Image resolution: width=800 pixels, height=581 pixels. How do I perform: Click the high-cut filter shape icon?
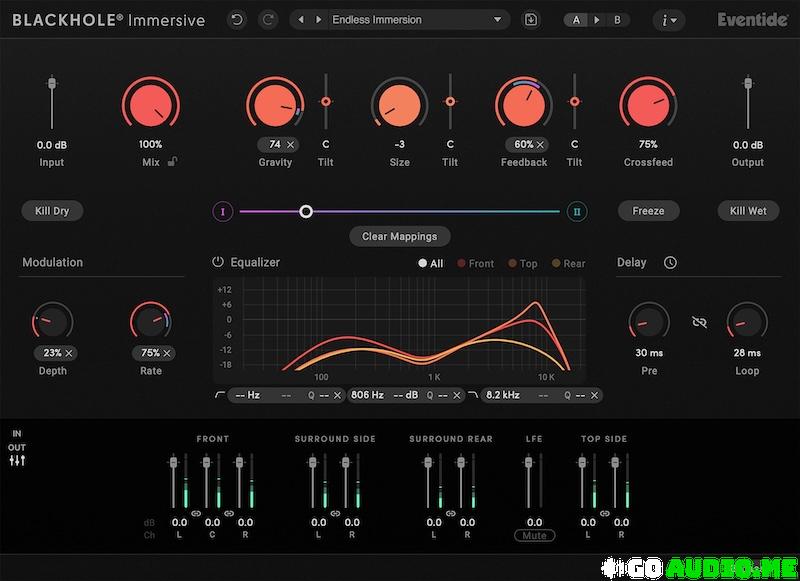point(473,395)
